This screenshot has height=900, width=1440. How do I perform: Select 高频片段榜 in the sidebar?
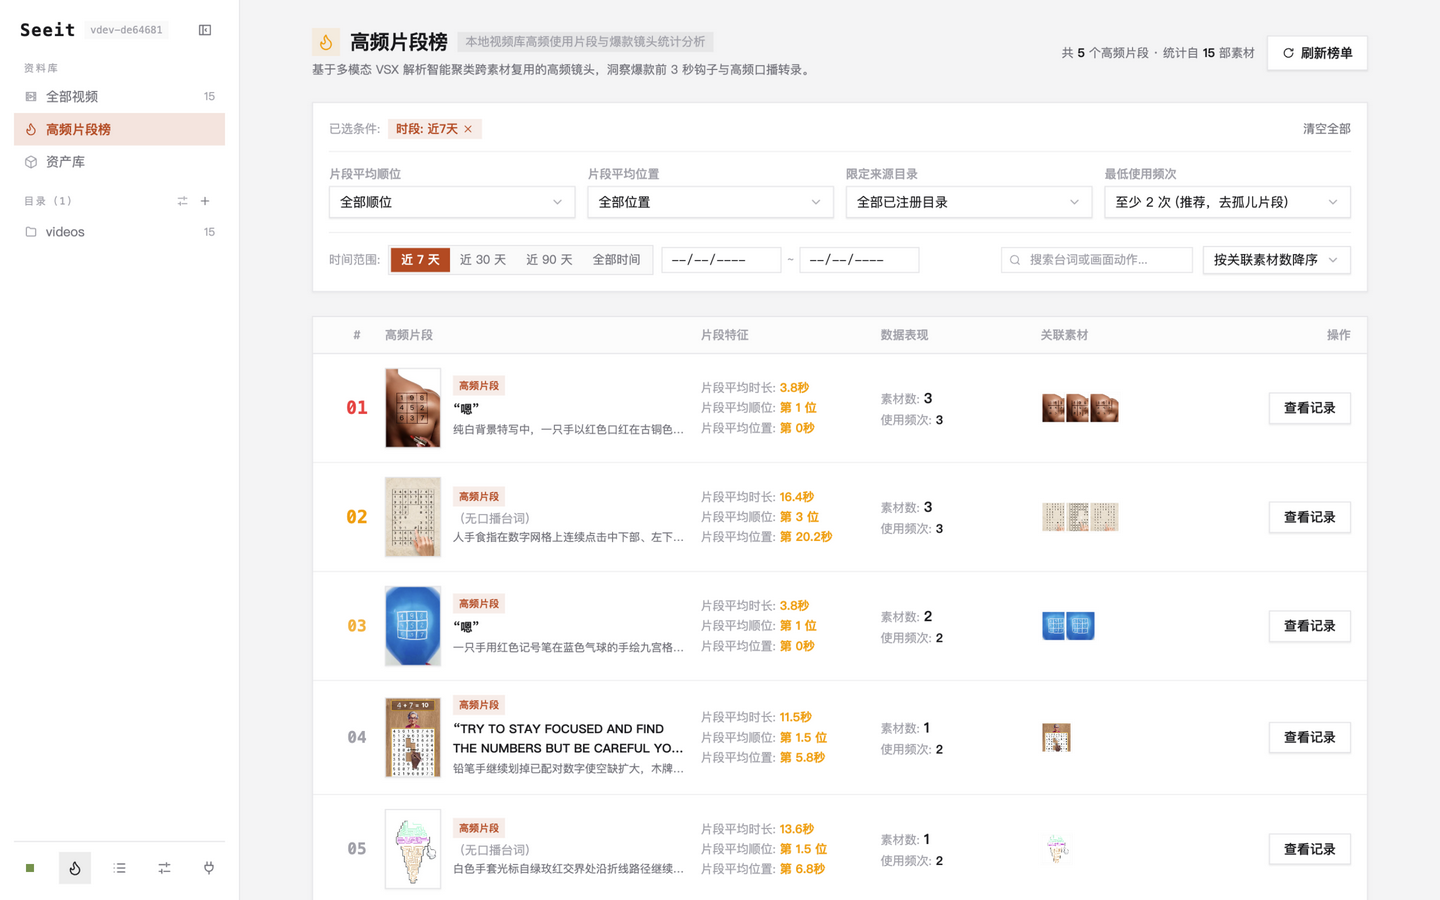click(x=119, y=129)
